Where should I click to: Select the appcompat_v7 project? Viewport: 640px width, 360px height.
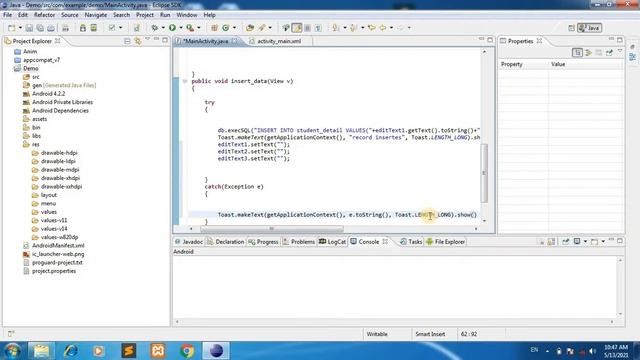click(x=41, y=60)
